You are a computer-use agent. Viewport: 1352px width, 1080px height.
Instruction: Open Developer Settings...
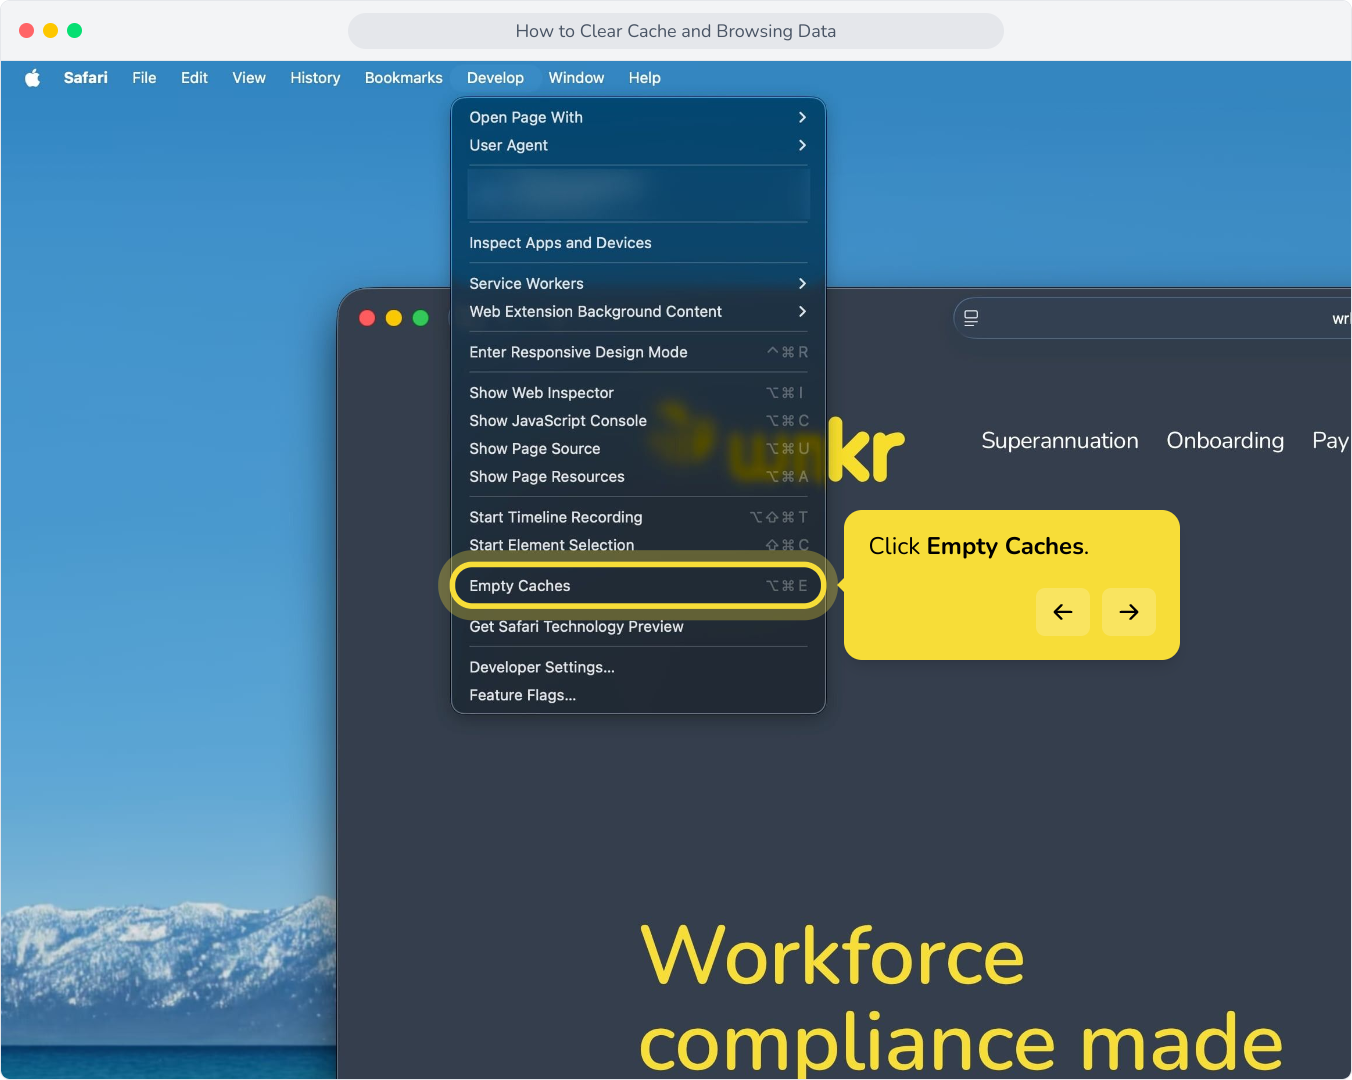point(638,667)
